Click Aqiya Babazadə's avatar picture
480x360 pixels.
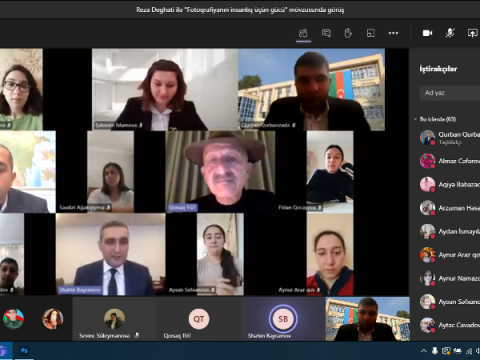coord(427,184)
